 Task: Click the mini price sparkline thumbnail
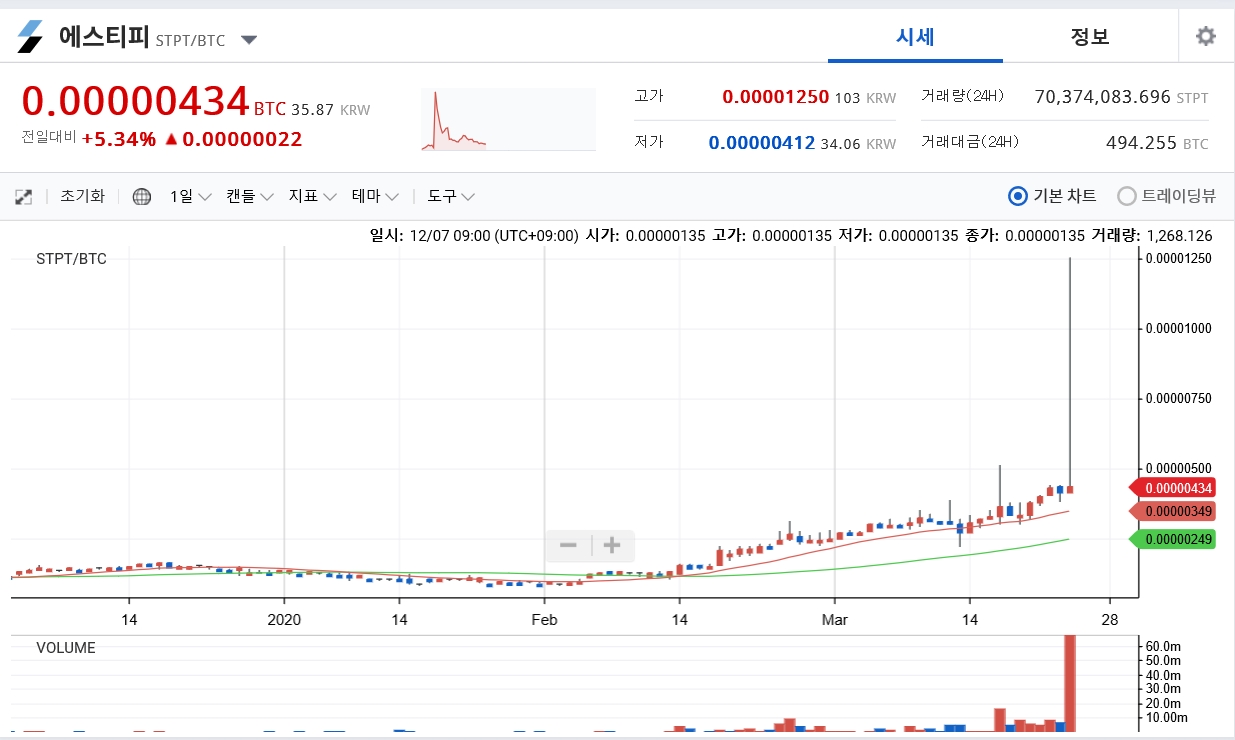point(508,120)
